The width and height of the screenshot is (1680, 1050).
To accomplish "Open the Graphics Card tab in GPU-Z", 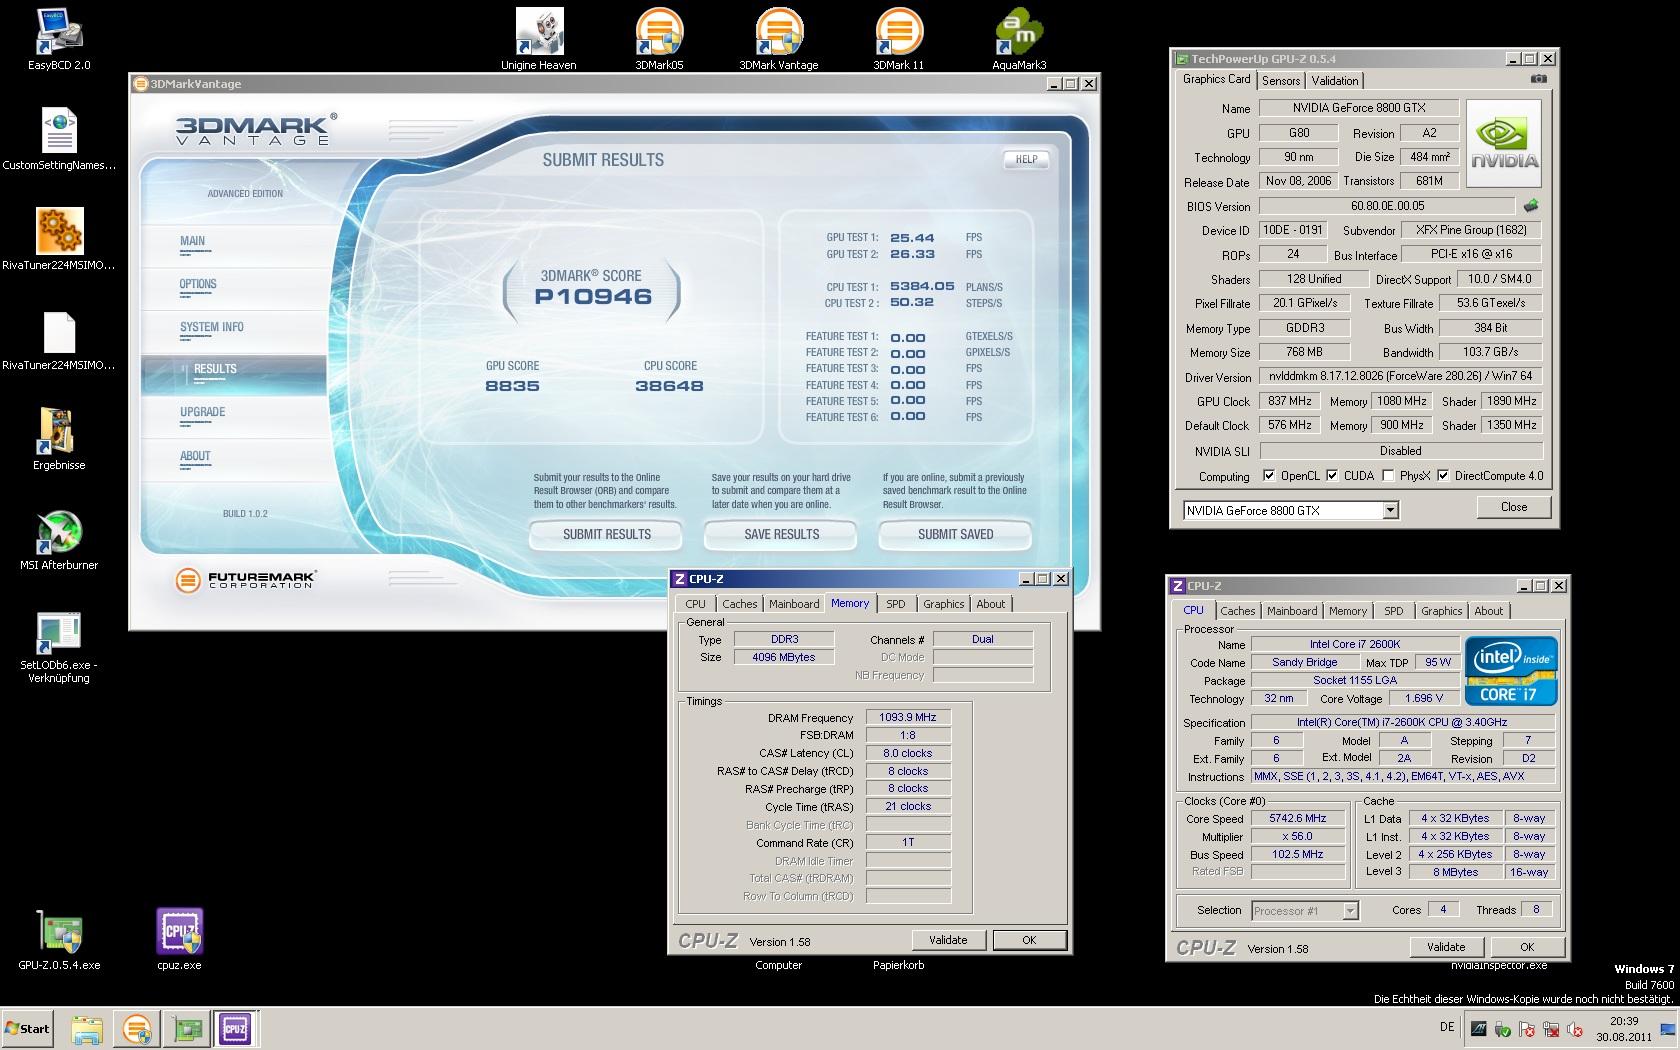I will [x=1216, y=79].
